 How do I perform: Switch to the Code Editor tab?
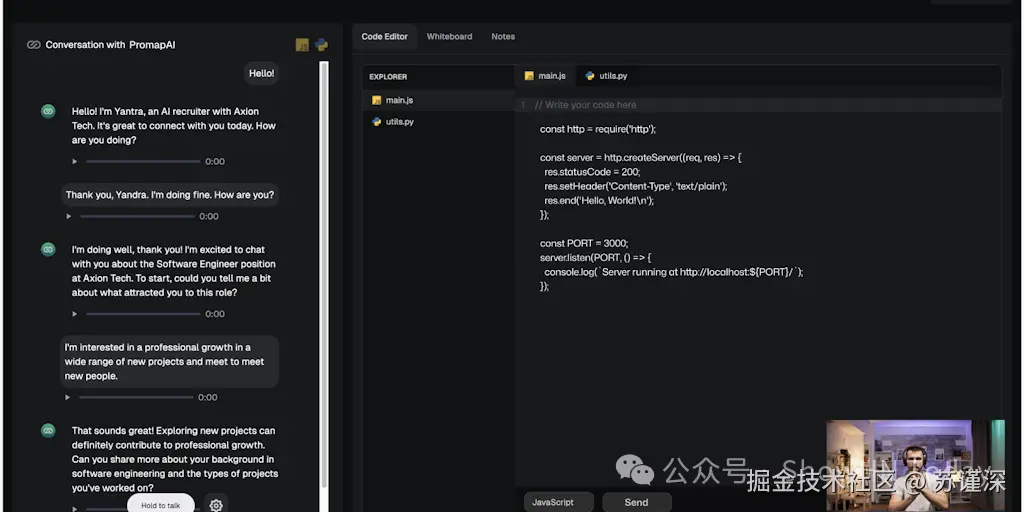(385, 37)
